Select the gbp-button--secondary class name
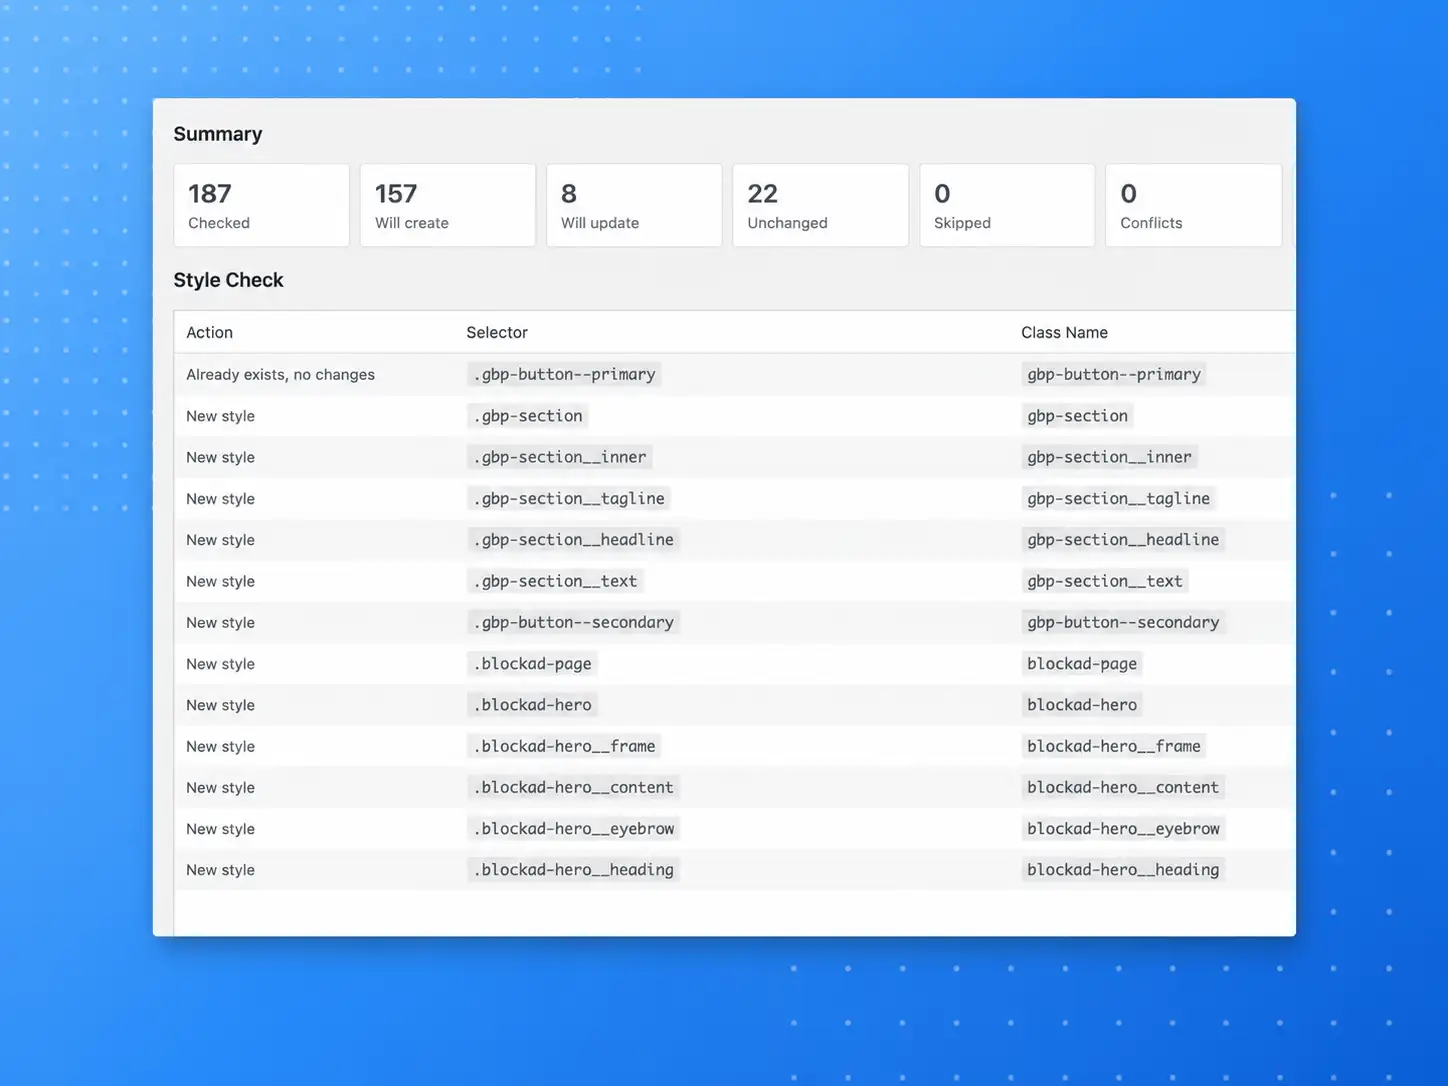Viewport: 1448px width, 1086px height. pos(1123,622)
